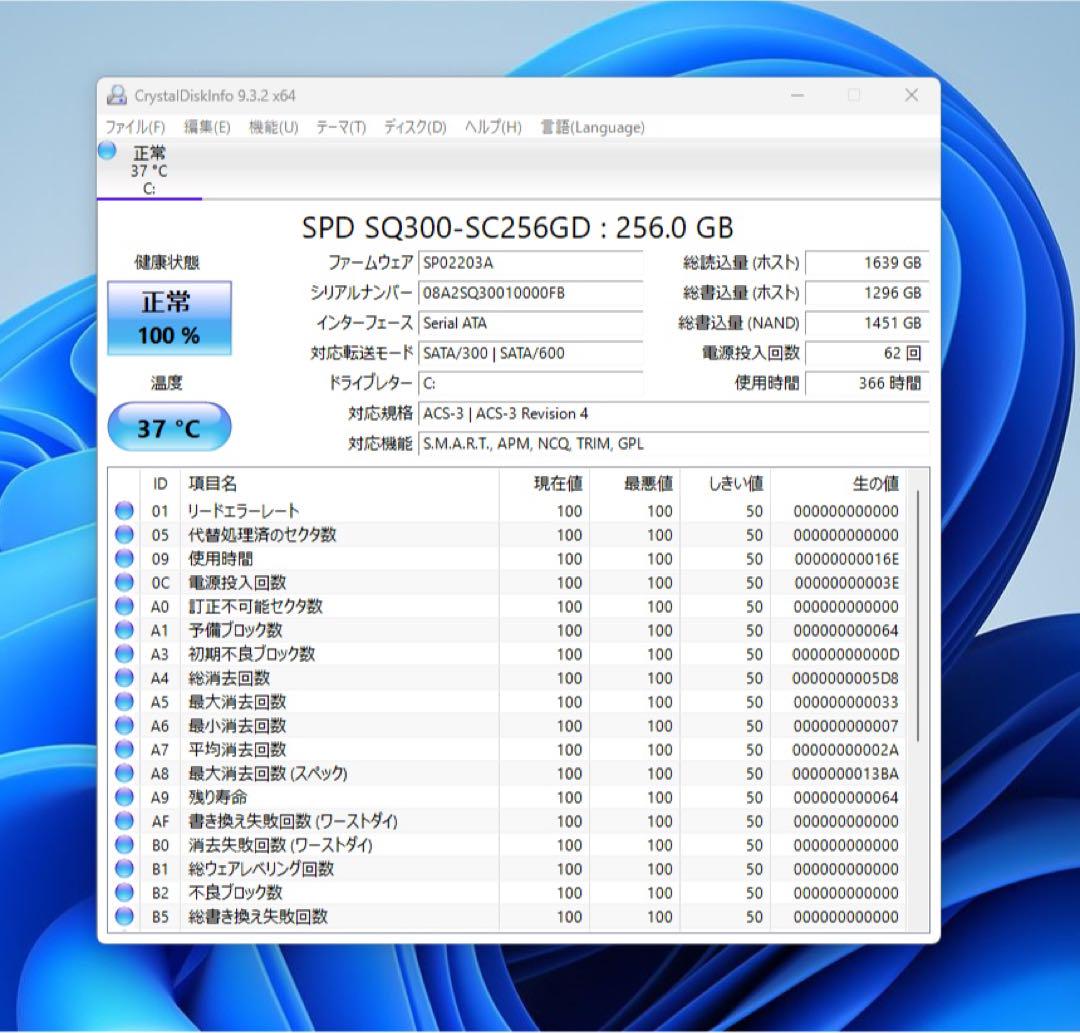
Task: Click status orb for B0 消去失敗回数
Action: [x=125, y=845]
